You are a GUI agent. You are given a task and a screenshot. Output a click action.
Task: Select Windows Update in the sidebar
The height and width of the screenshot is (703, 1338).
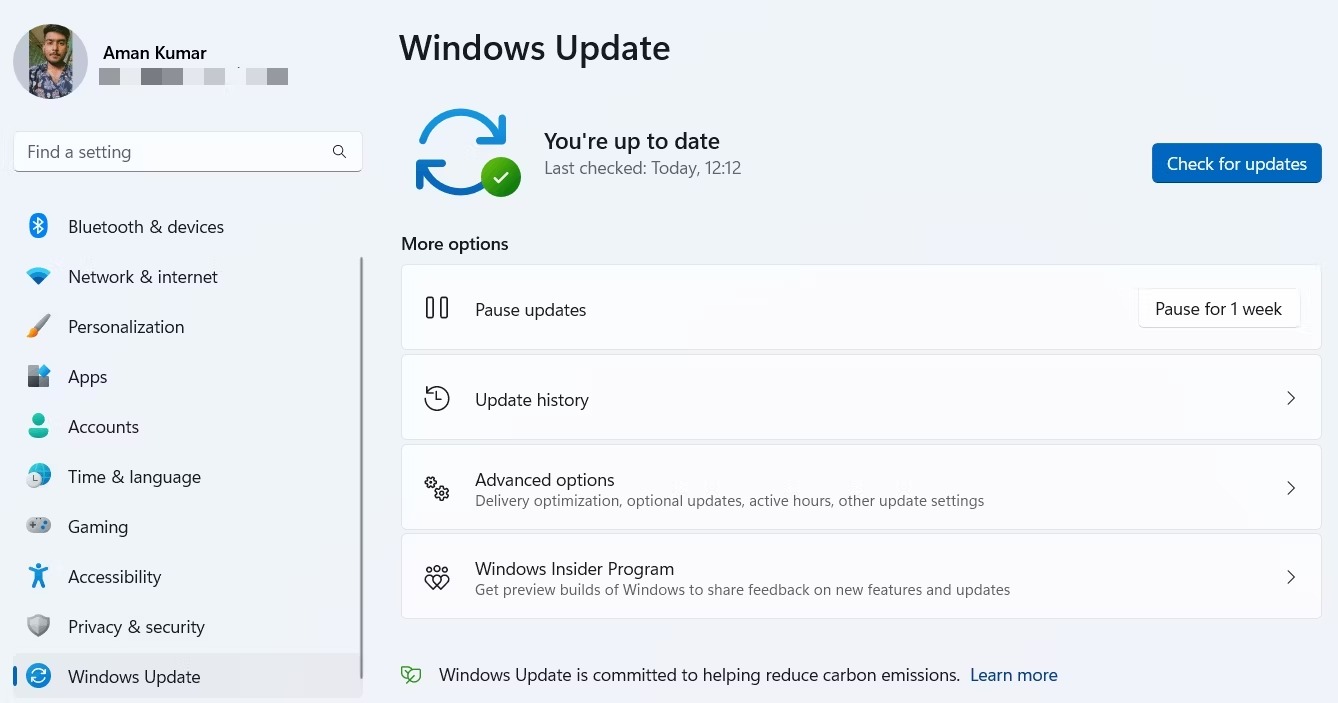click(x=187, y=677)
